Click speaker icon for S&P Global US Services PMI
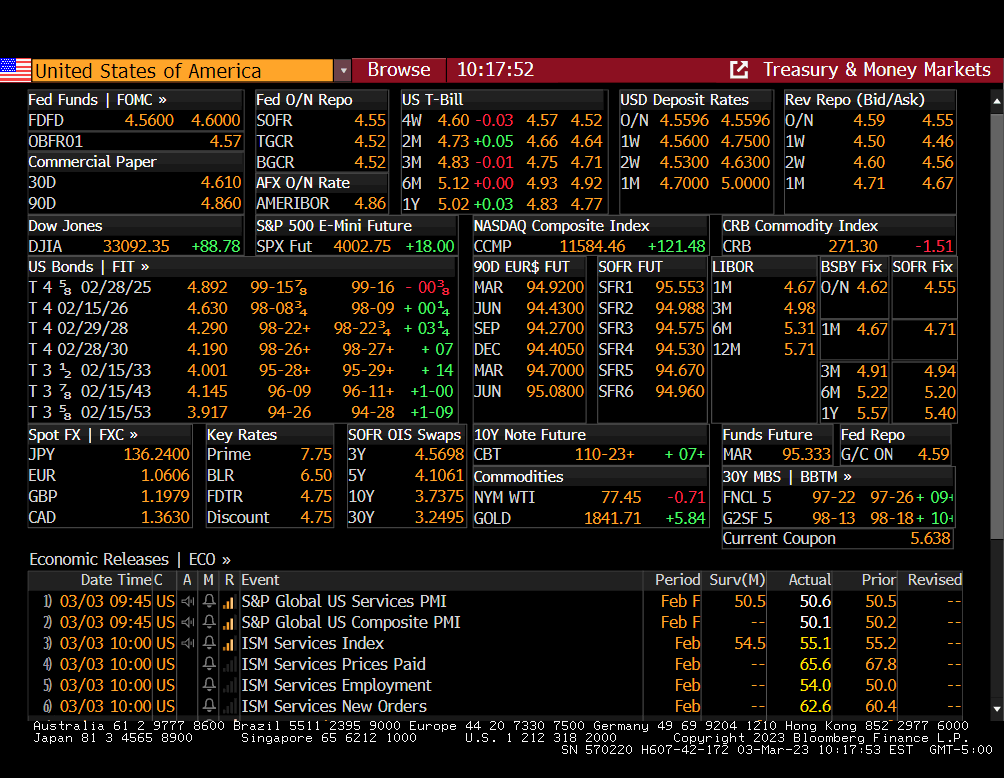Image resolution: width=1004 pixels, height=778 pixels. [x=188, y=601]
